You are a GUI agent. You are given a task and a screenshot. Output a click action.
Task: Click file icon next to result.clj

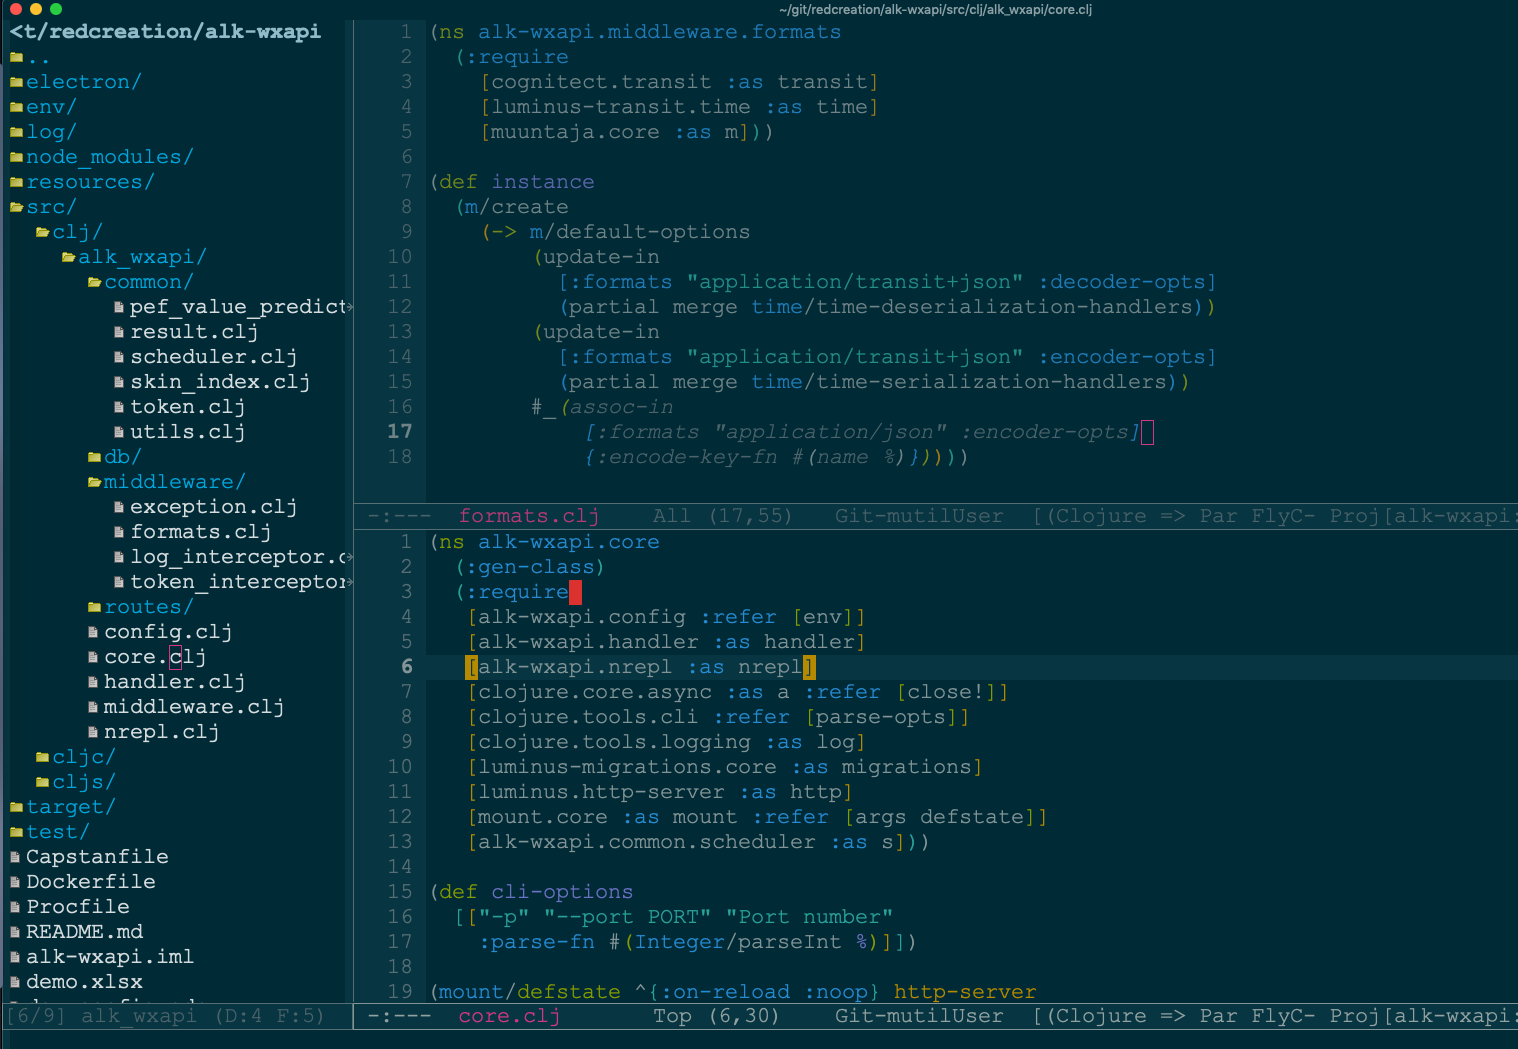(120, 332)
